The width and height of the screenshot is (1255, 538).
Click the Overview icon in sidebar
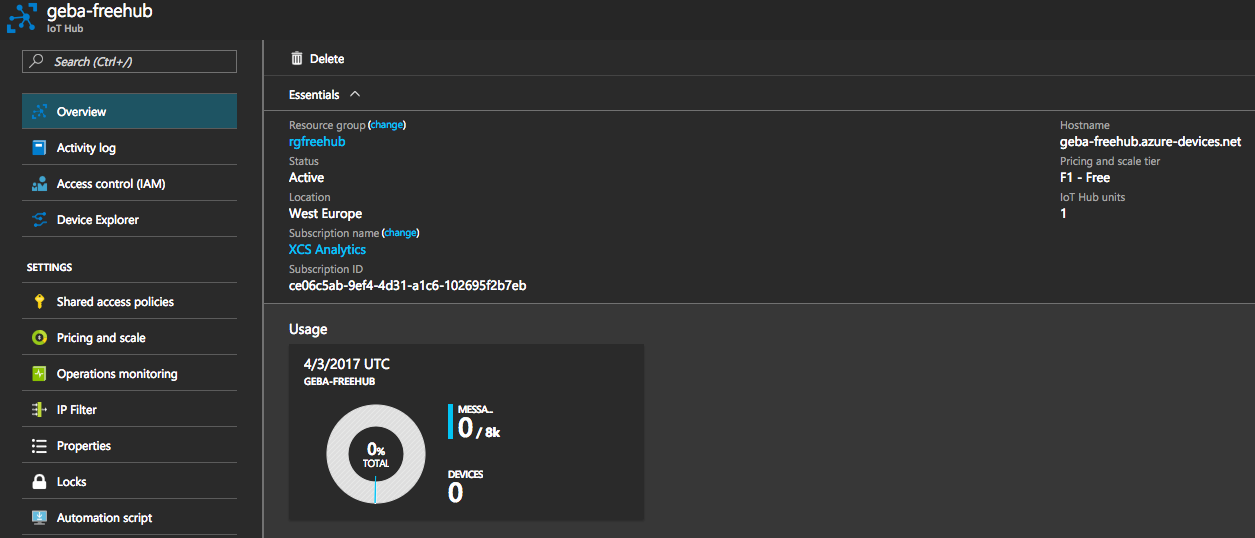point(40,112)
